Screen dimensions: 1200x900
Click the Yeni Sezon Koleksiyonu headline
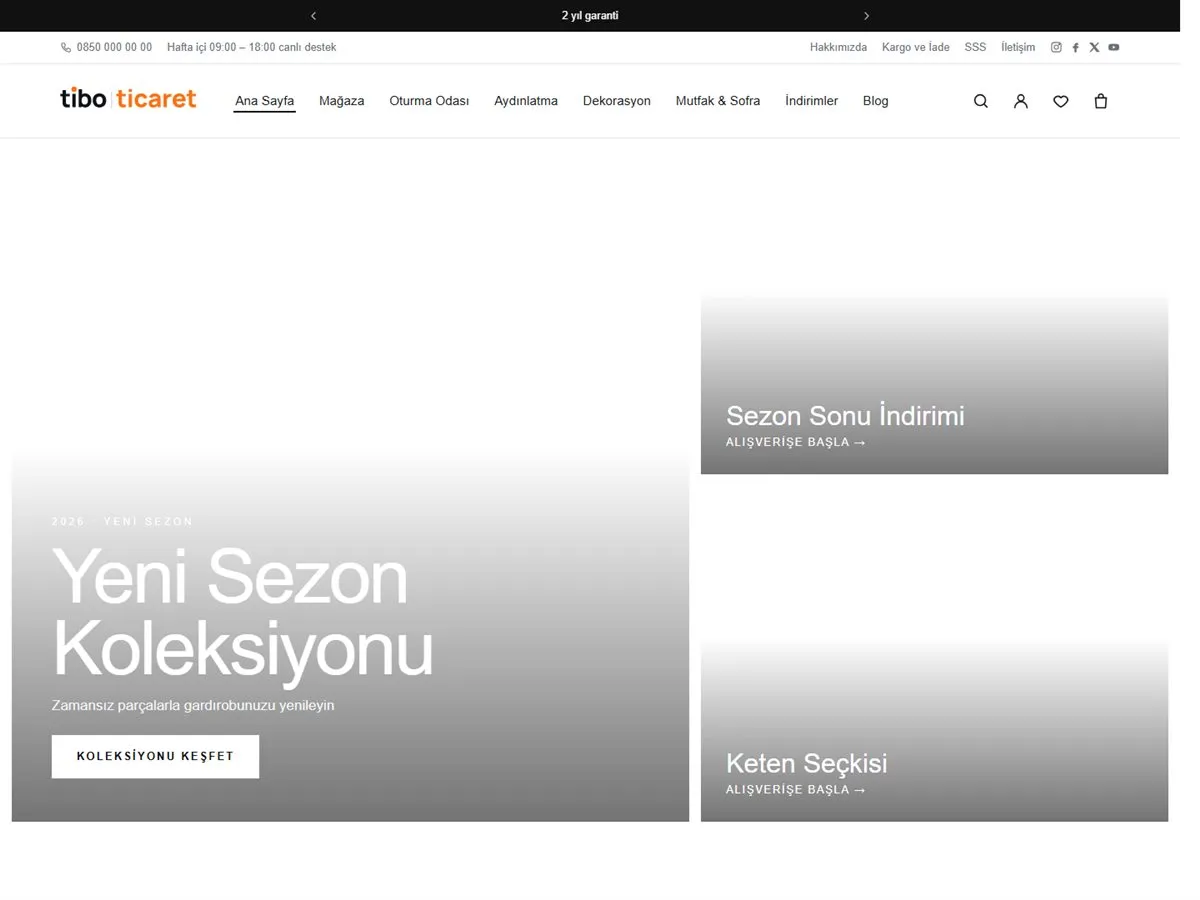[x=242, y=613]
